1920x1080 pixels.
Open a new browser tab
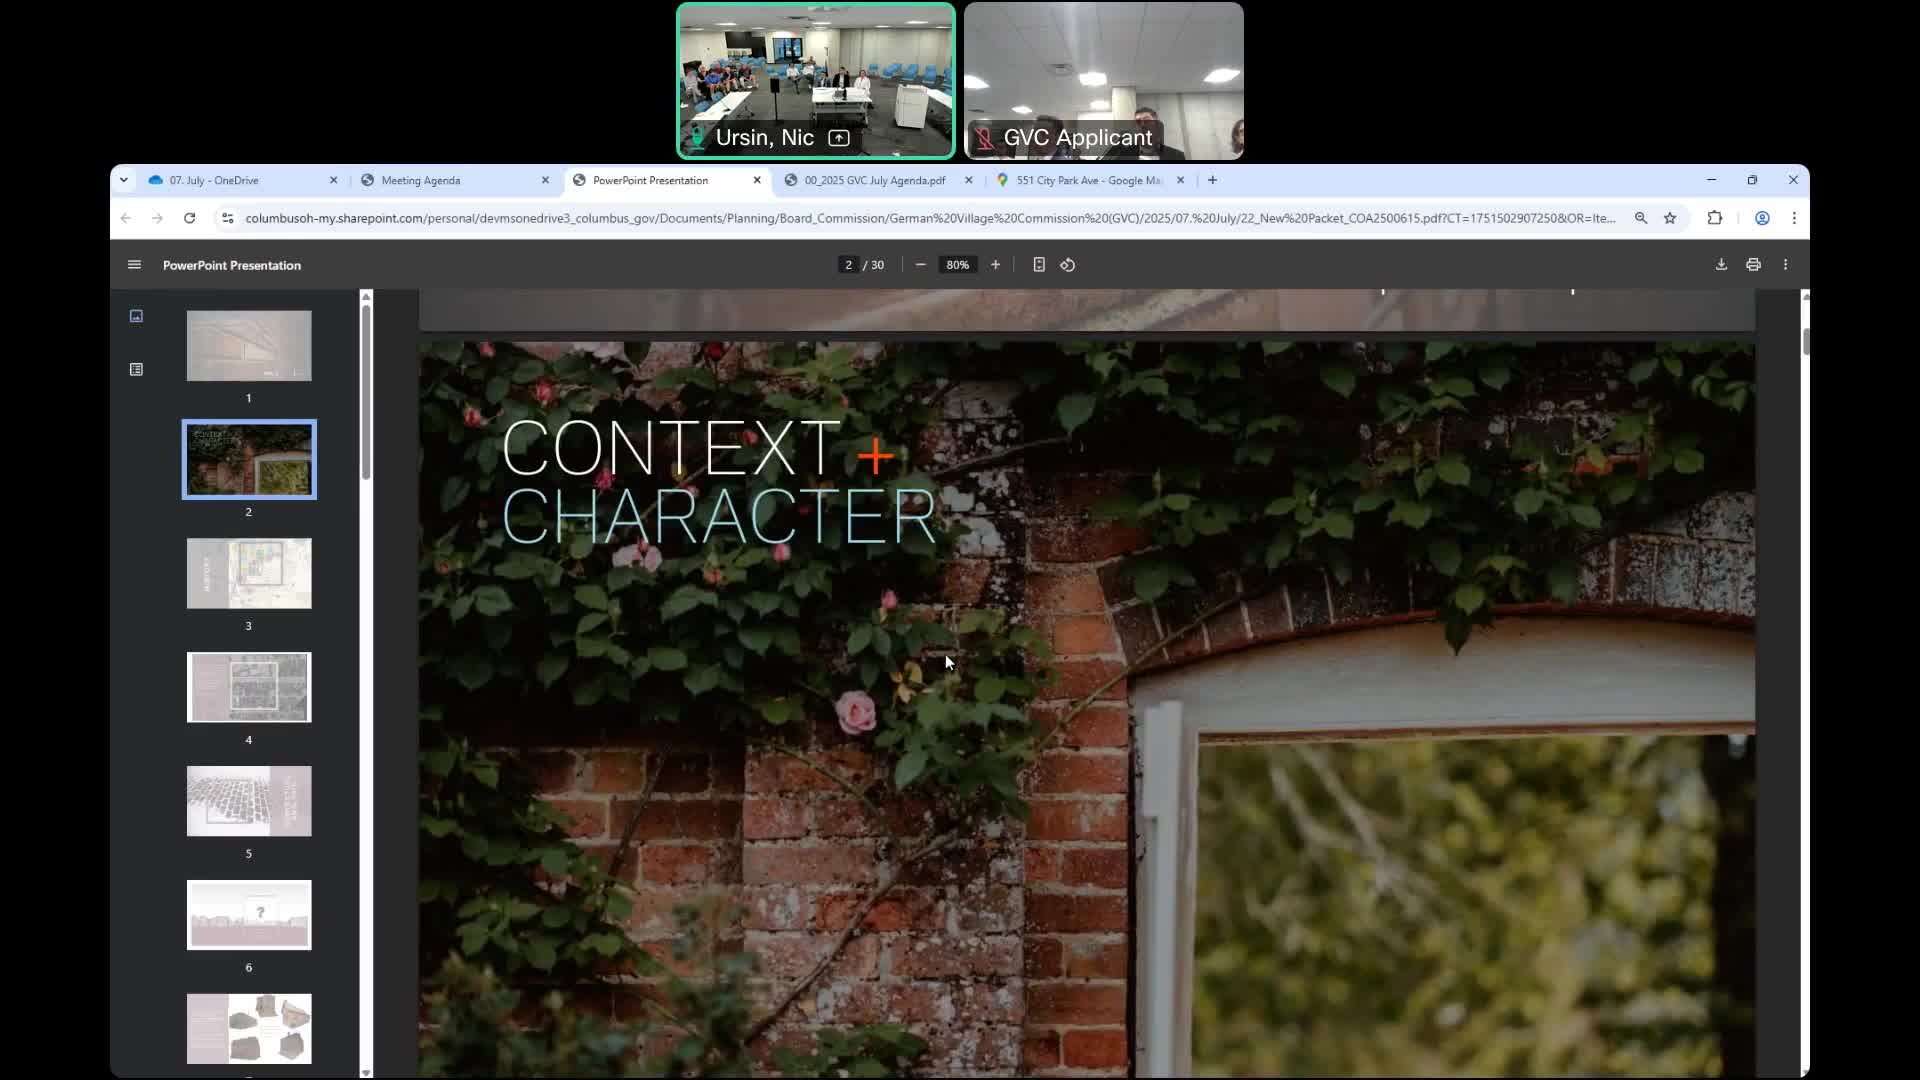[x=1212, y=180]
